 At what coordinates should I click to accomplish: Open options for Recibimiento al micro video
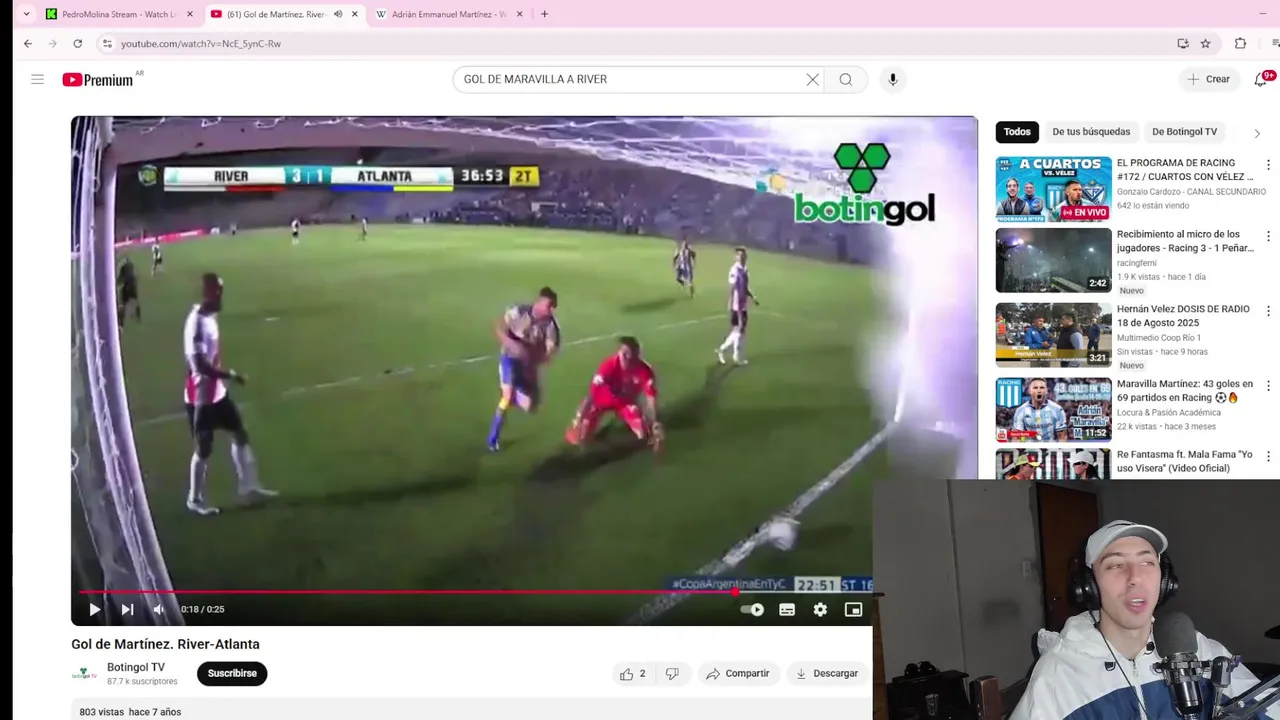(1268, 237)
